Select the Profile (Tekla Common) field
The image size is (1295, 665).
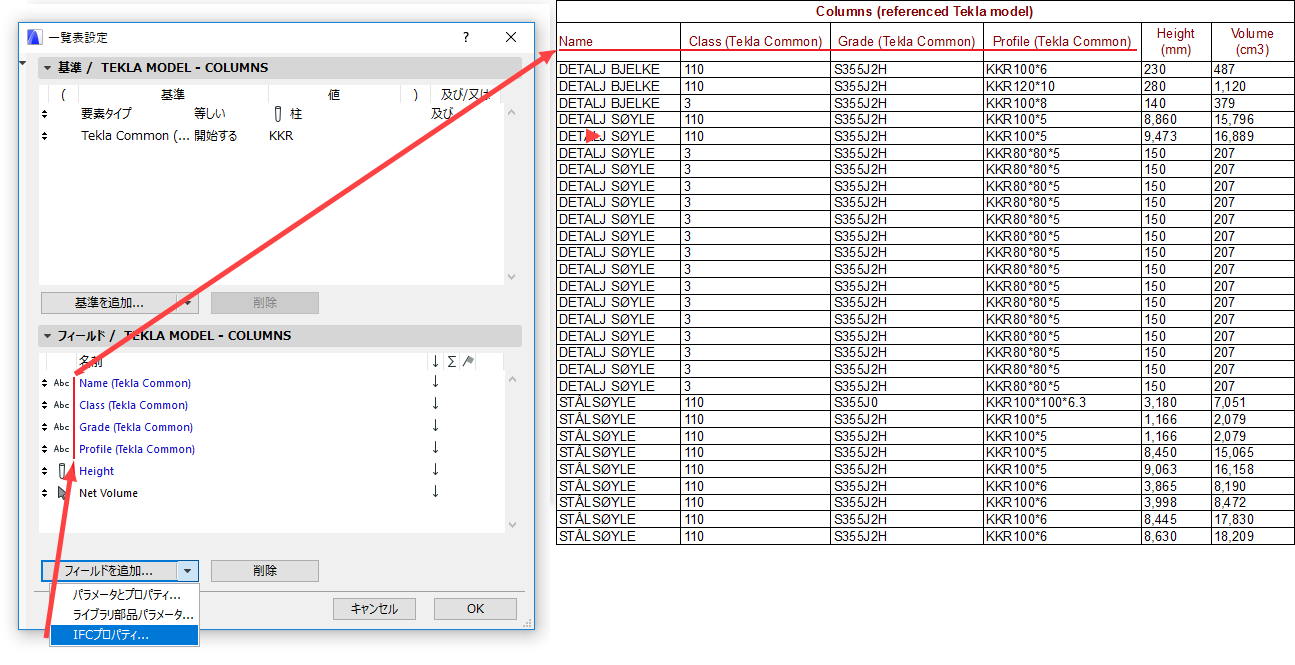coord(137,449)
